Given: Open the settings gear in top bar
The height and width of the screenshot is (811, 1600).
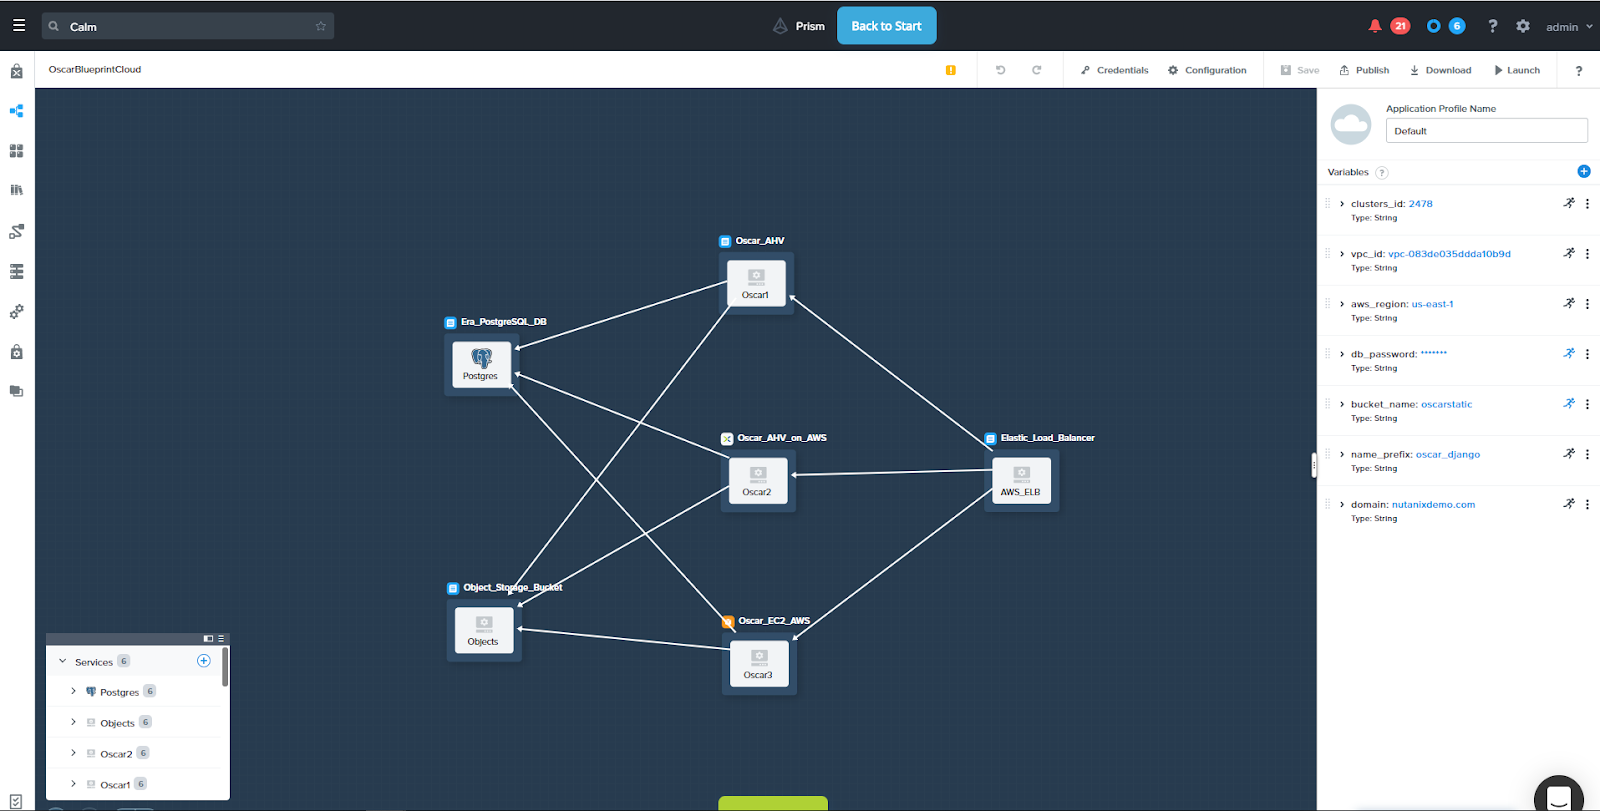Looking at the screenshot, I should point(1523,26).
